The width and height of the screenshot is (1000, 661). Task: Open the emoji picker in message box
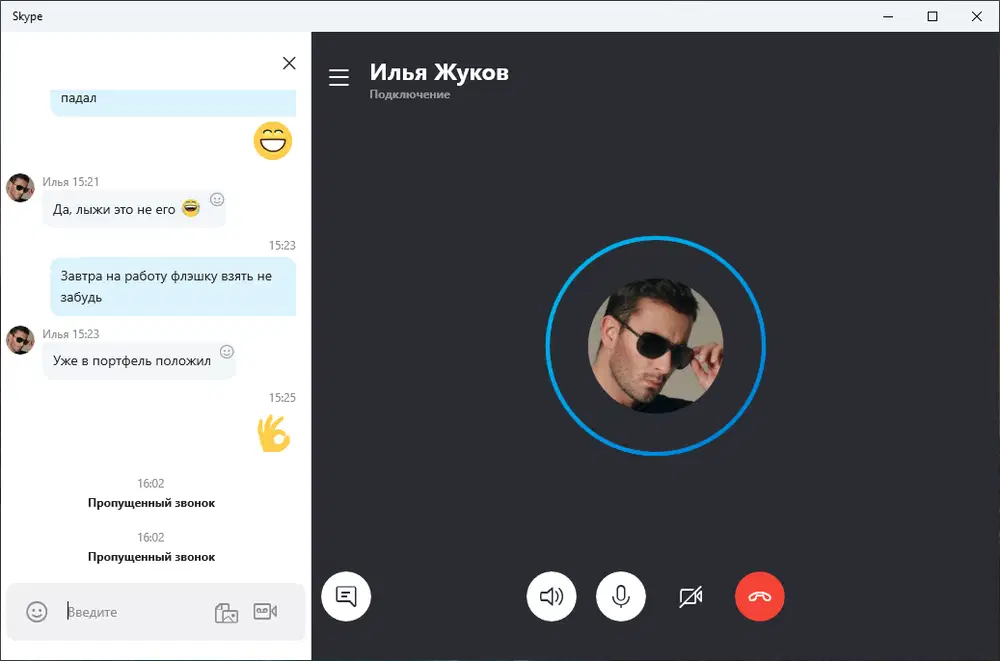pos(37,611)
